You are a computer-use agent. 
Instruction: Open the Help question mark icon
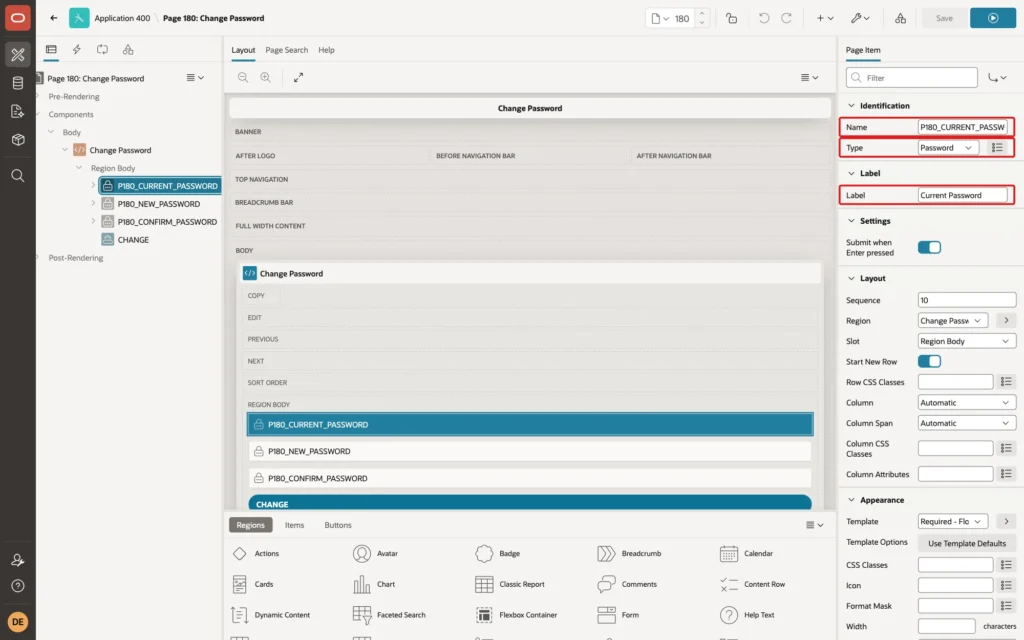pos(18,586)
